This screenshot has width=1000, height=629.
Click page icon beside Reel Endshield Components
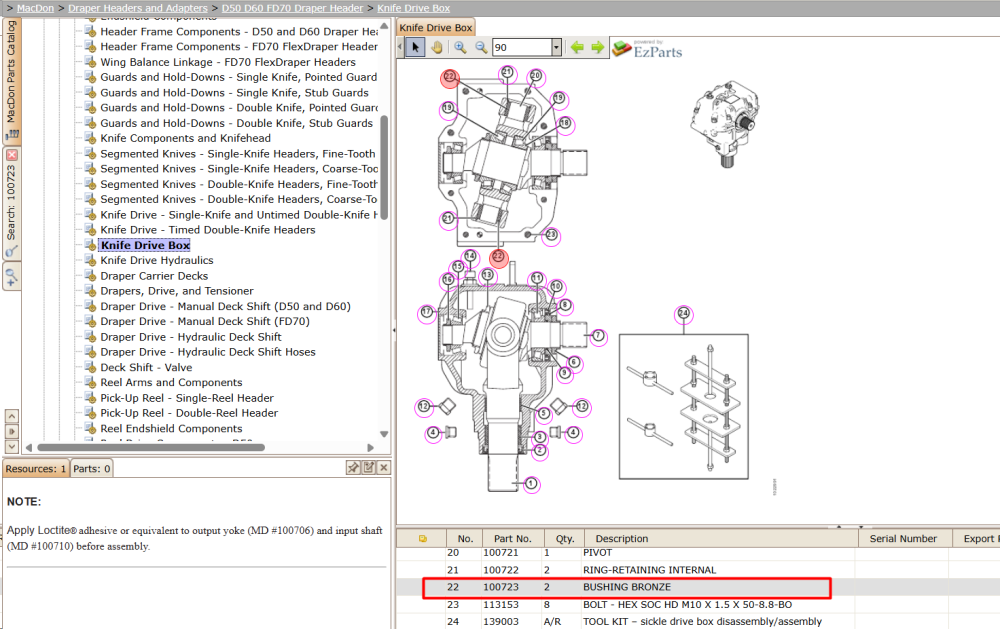pyautogui.click(x=90, y=429)
